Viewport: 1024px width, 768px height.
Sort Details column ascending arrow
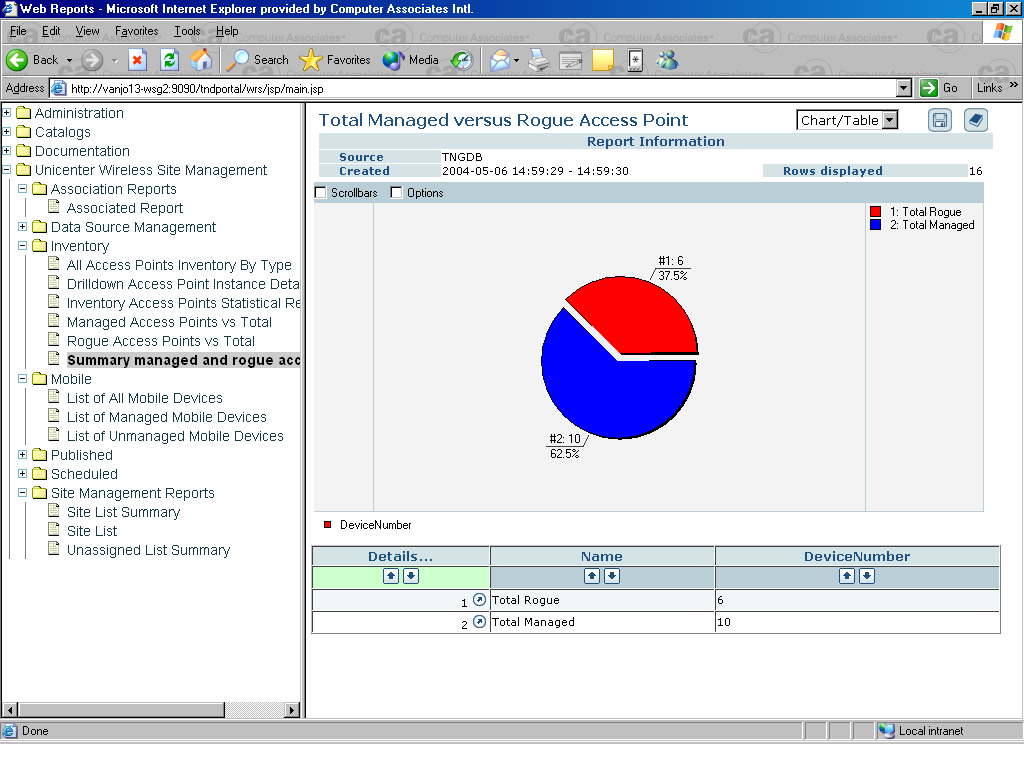tap(391, 576)
